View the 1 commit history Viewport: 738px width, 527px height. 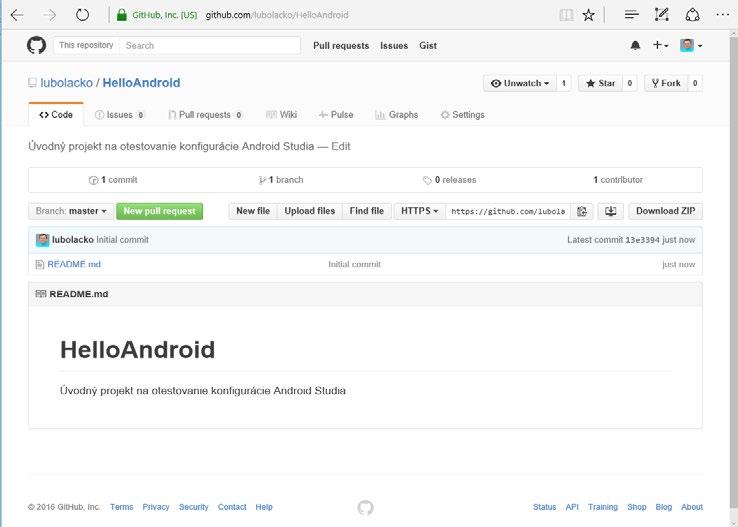coord(113,180)
